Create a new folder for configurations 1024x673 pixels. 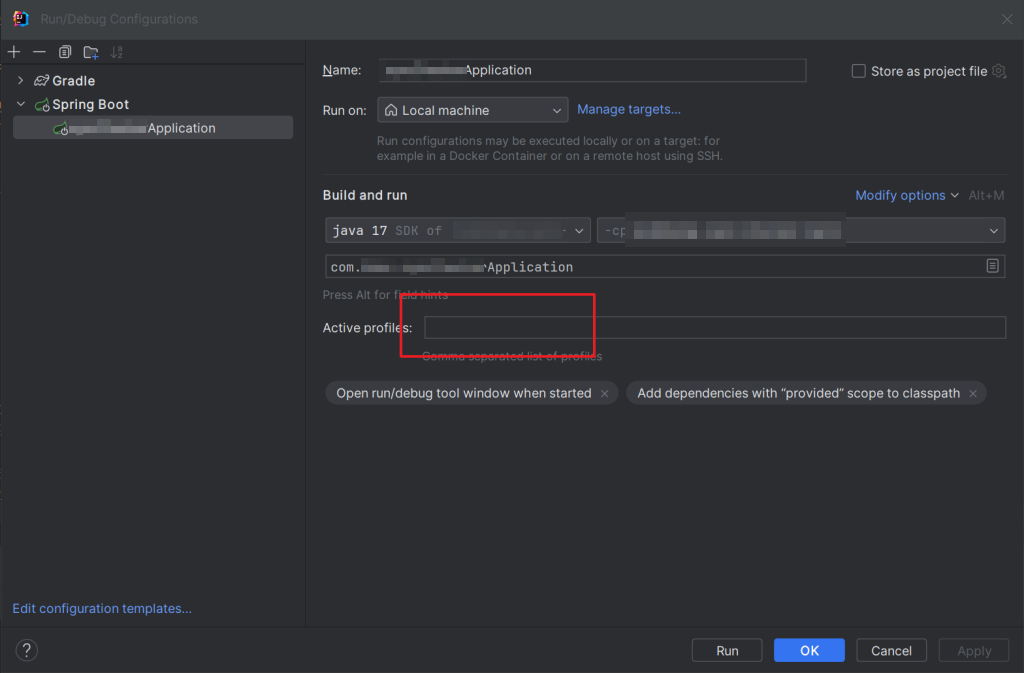(90, 51)
